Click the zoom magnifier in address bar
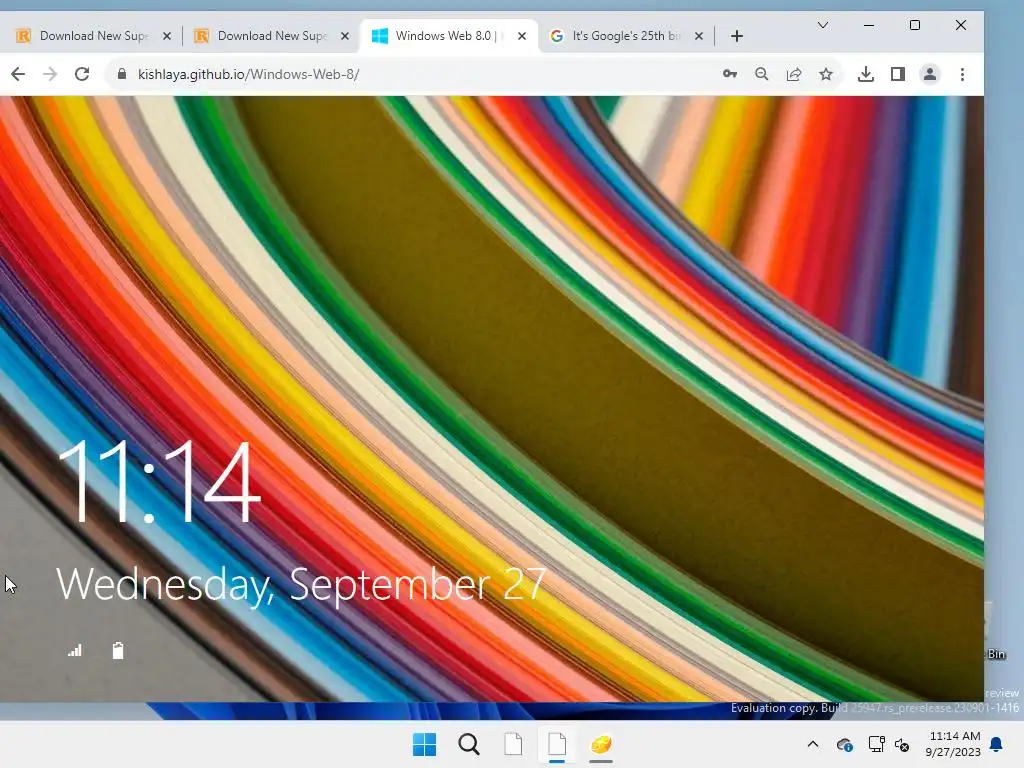Image resolution: width=1024 pixels, height=768 pixels. click(761, 74)
